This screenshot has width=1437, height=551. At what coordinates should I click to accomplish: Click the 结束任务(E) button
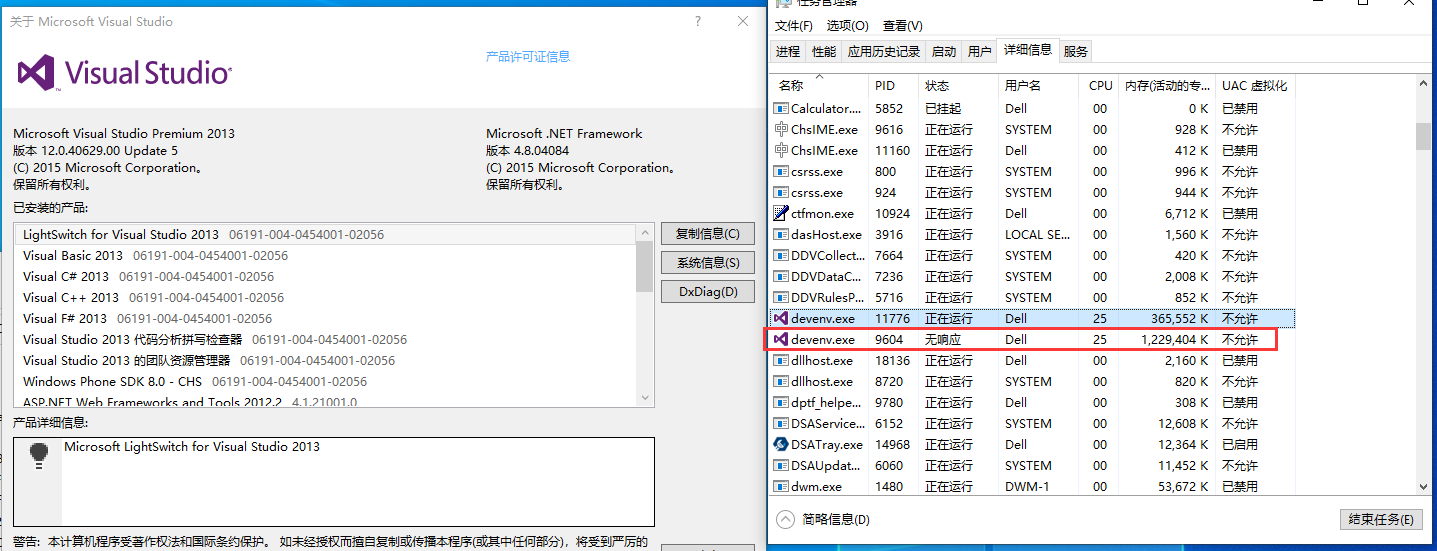coord(1380,519)
